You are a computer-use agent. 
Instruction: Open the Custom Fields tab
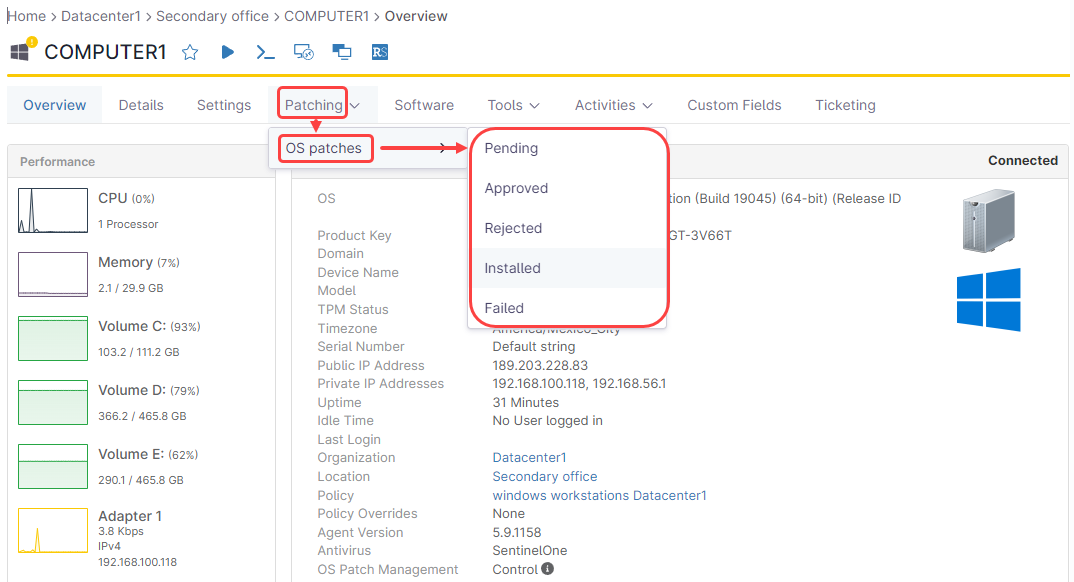coord(734,105)
